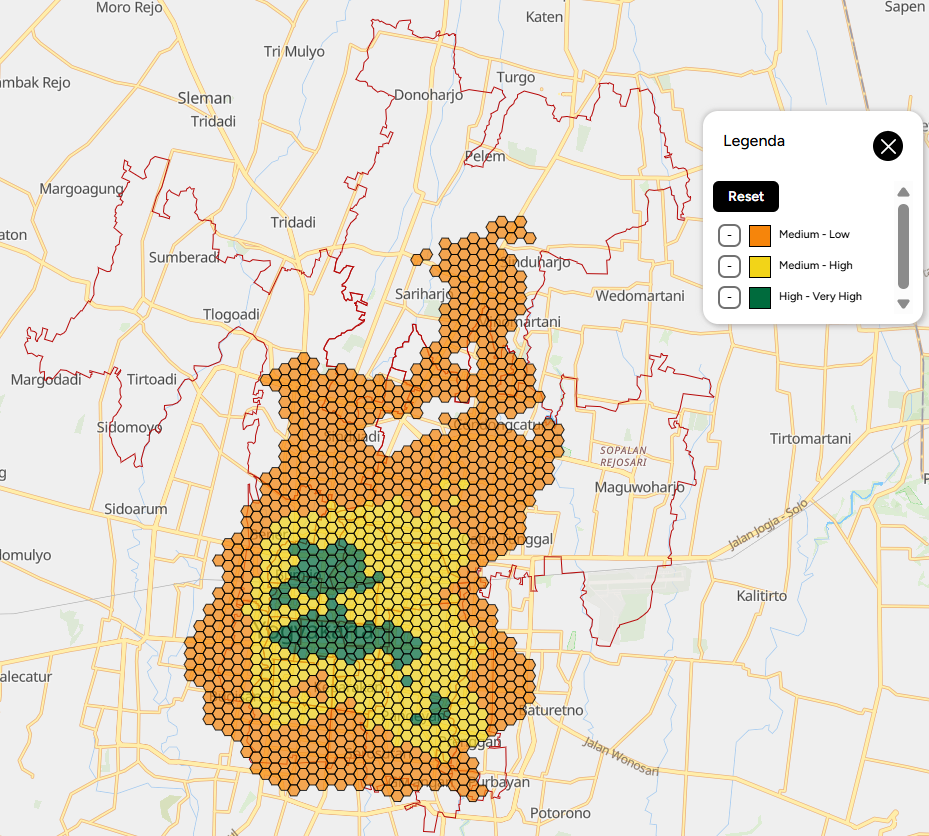Image resolution: width=929 pixels, height=836 pixels.
Task: Click the Katen map label
Action: pos(544,17)
